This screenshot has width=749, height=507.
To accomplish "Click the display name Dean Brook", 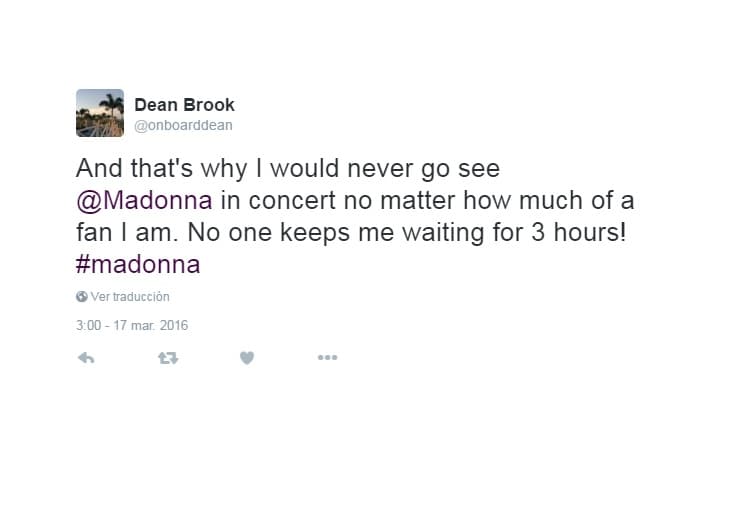I will (184, 105).
